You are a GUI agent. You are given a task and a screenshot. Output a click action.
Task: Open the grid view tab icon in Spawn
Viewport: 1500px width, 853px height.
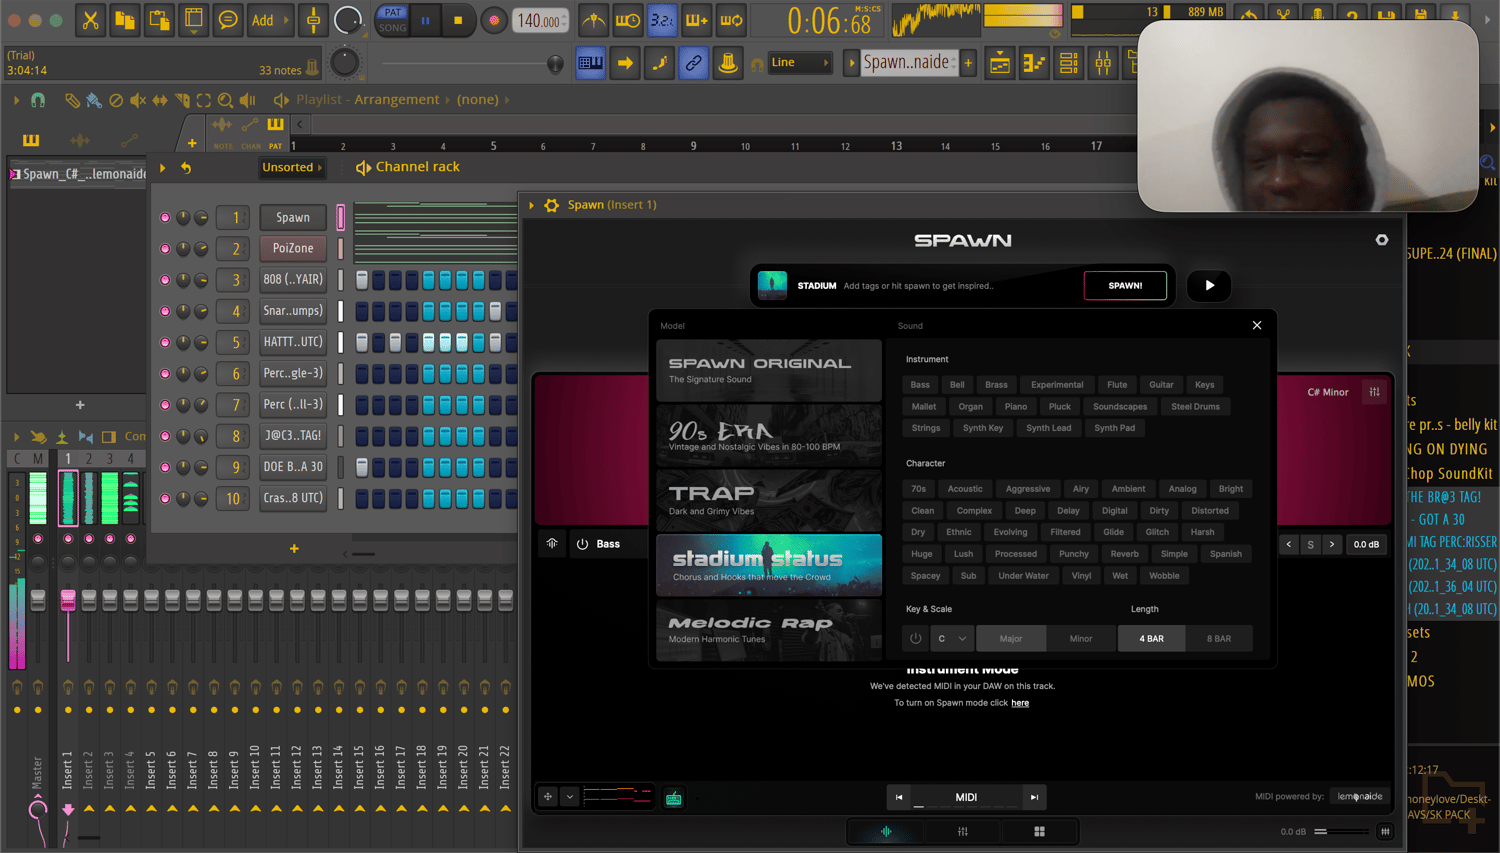pyautogui.click(x=1040, y=831)
